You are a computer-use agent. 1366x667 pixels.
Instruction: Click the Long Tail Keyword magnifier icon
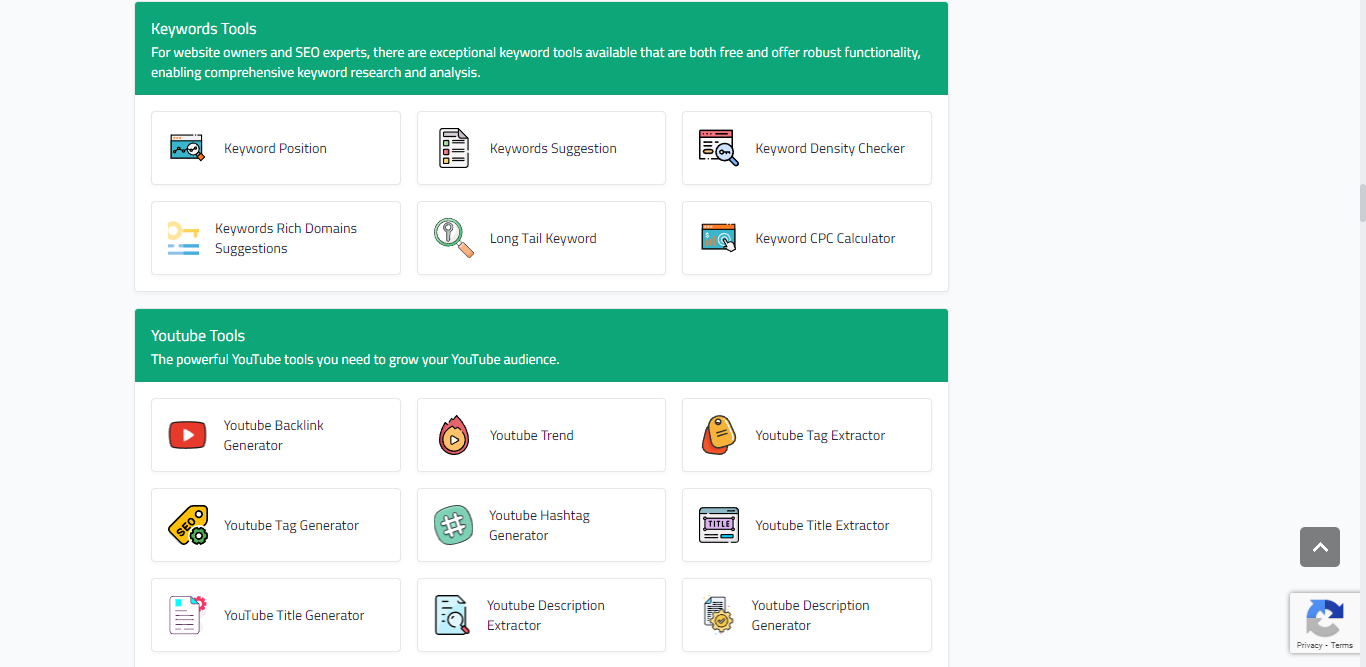[454, 238]
